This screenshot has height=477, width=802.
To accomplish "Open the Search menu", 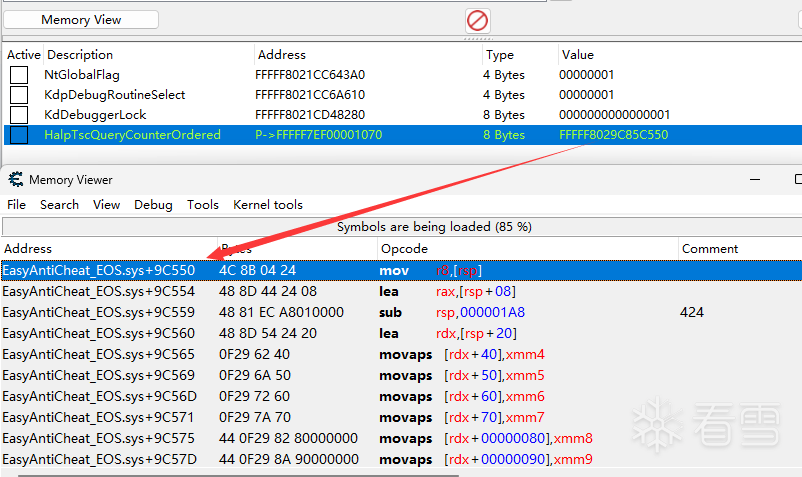I will pos(59,205).
